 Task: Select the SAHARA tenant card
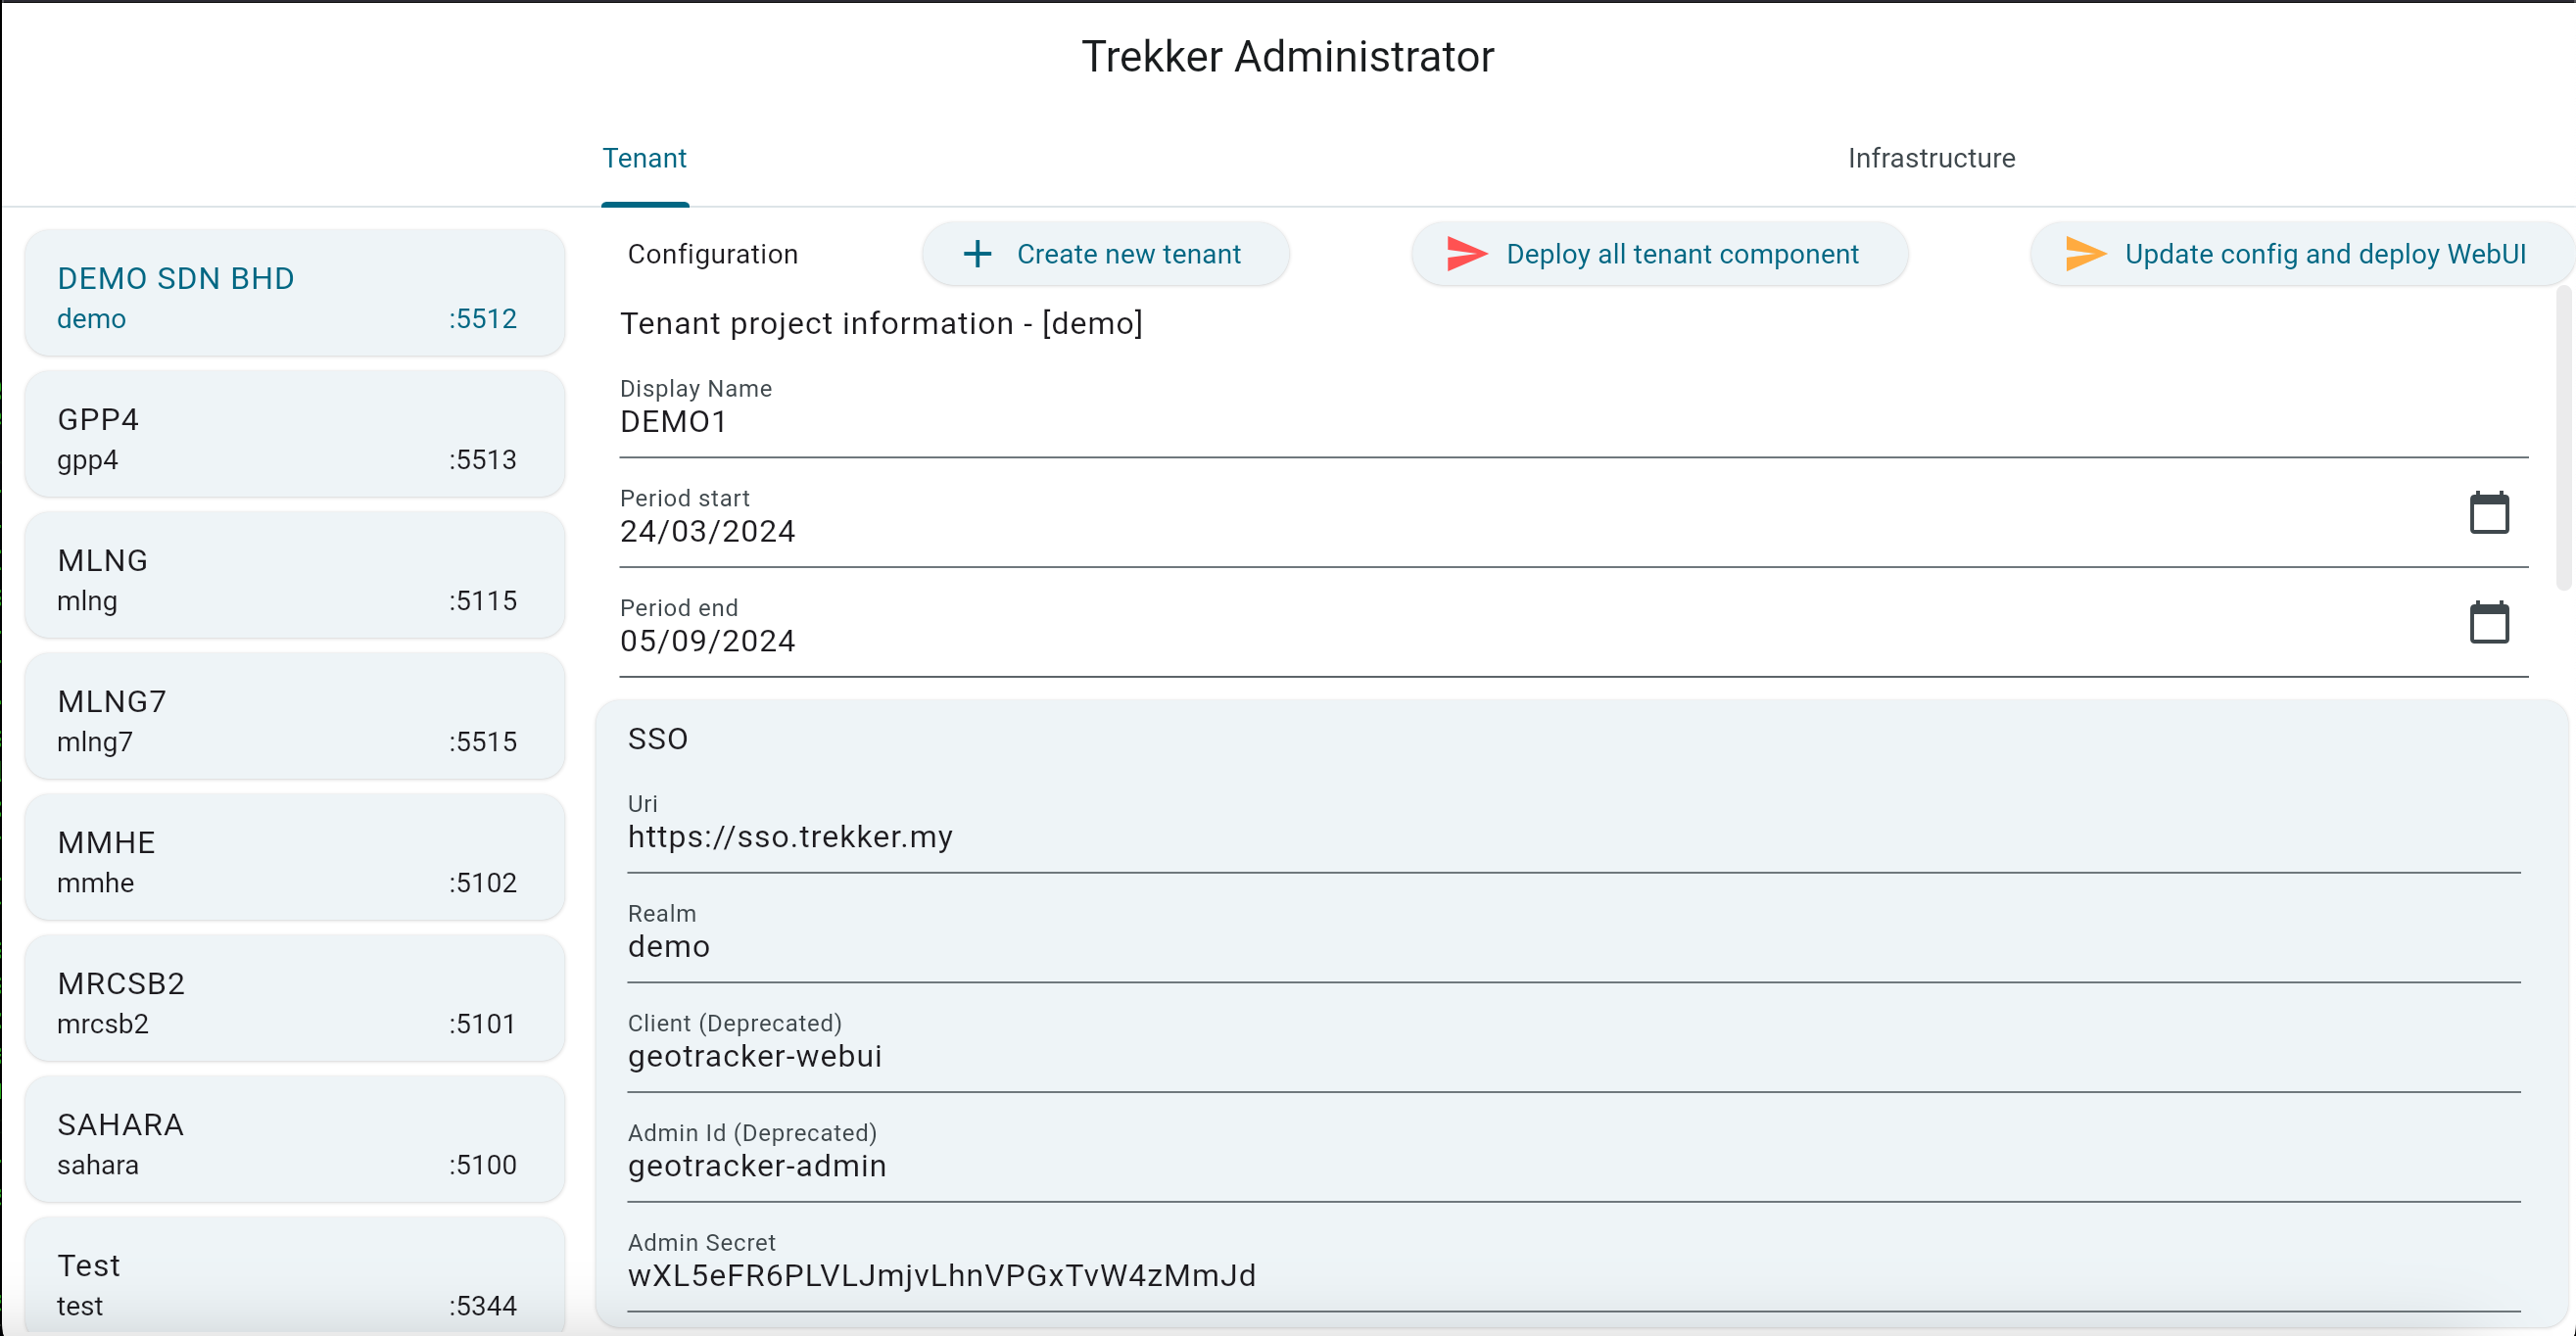coord(294,1140)
